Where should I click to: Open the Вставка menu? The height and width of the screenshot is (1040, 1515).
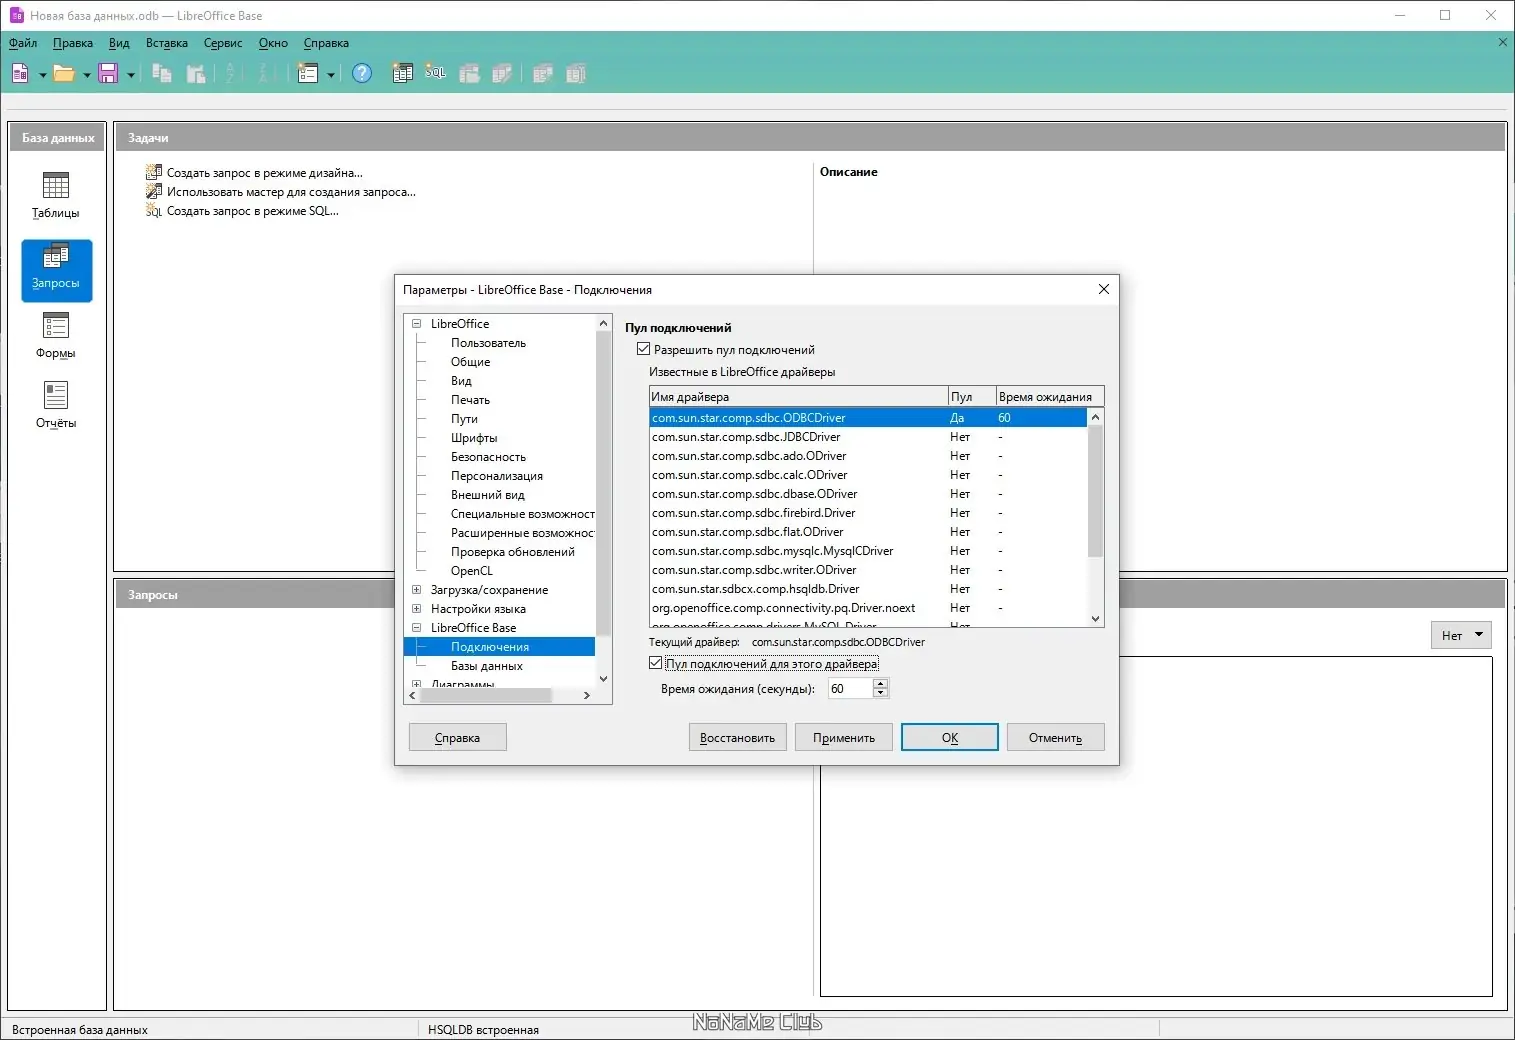coord(167,43)
